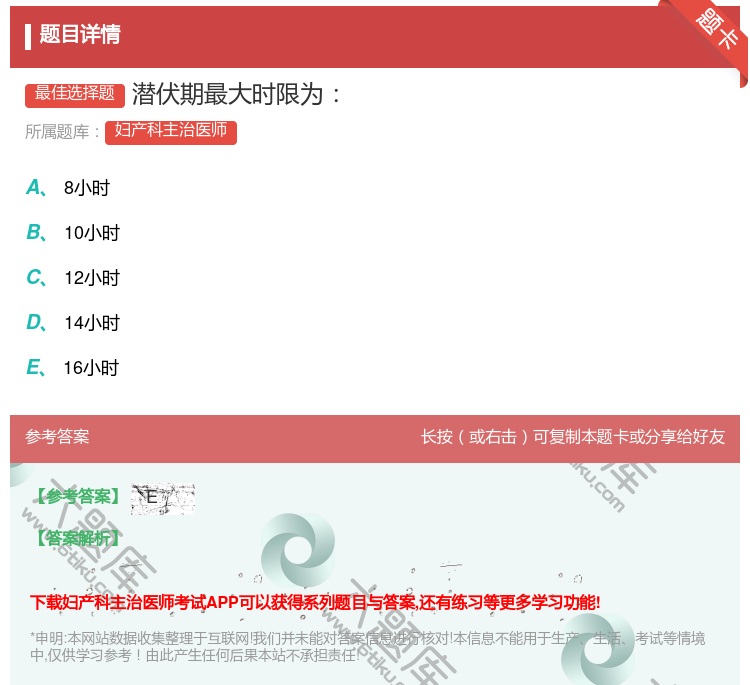Select option C 12小时

click(73, 277)
